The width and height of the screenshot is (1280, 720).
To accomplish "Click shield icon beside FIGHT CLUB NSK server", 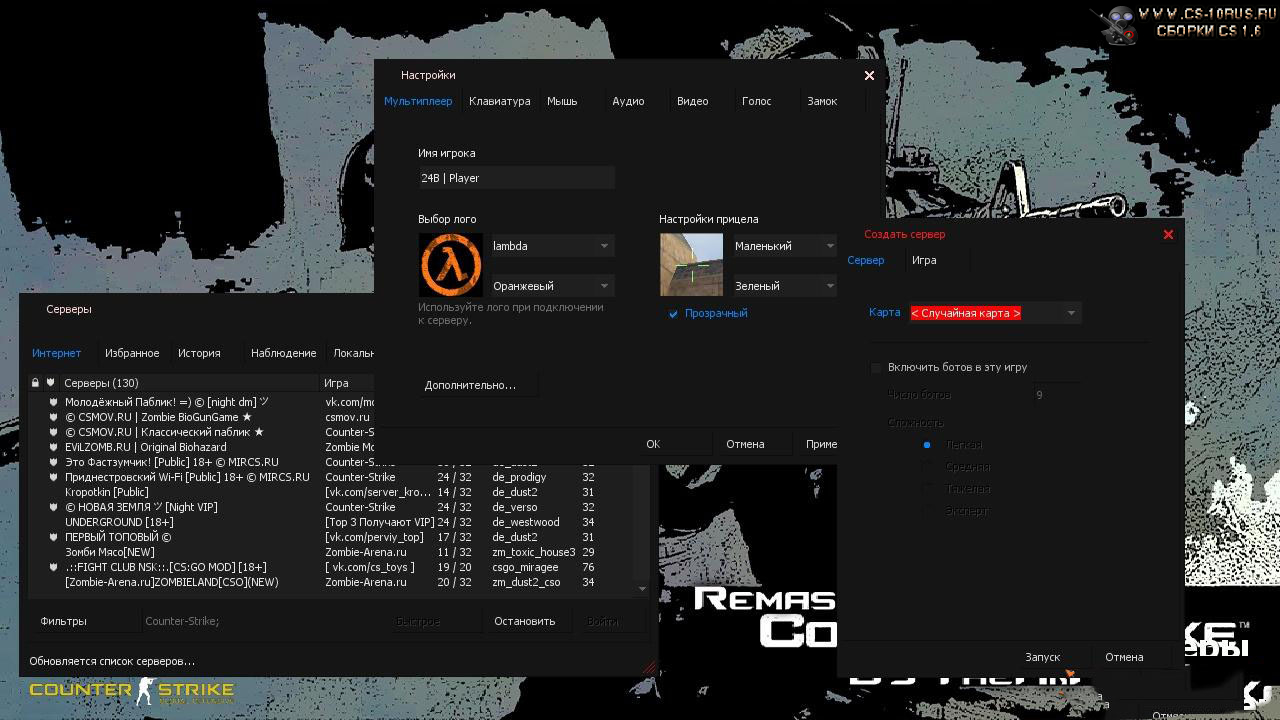I will [x=54, y=567].
